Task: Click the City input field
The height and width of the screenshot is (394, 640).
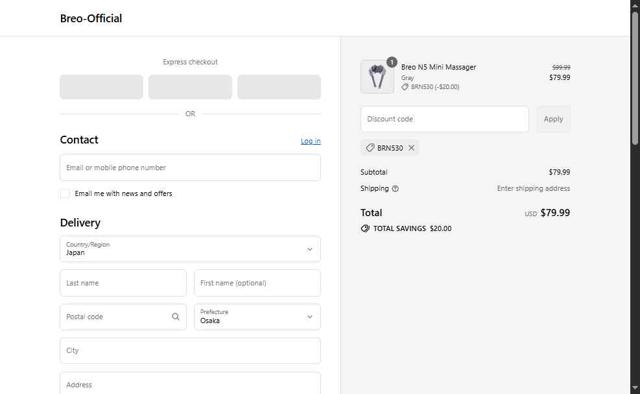Action: point(190,351)
